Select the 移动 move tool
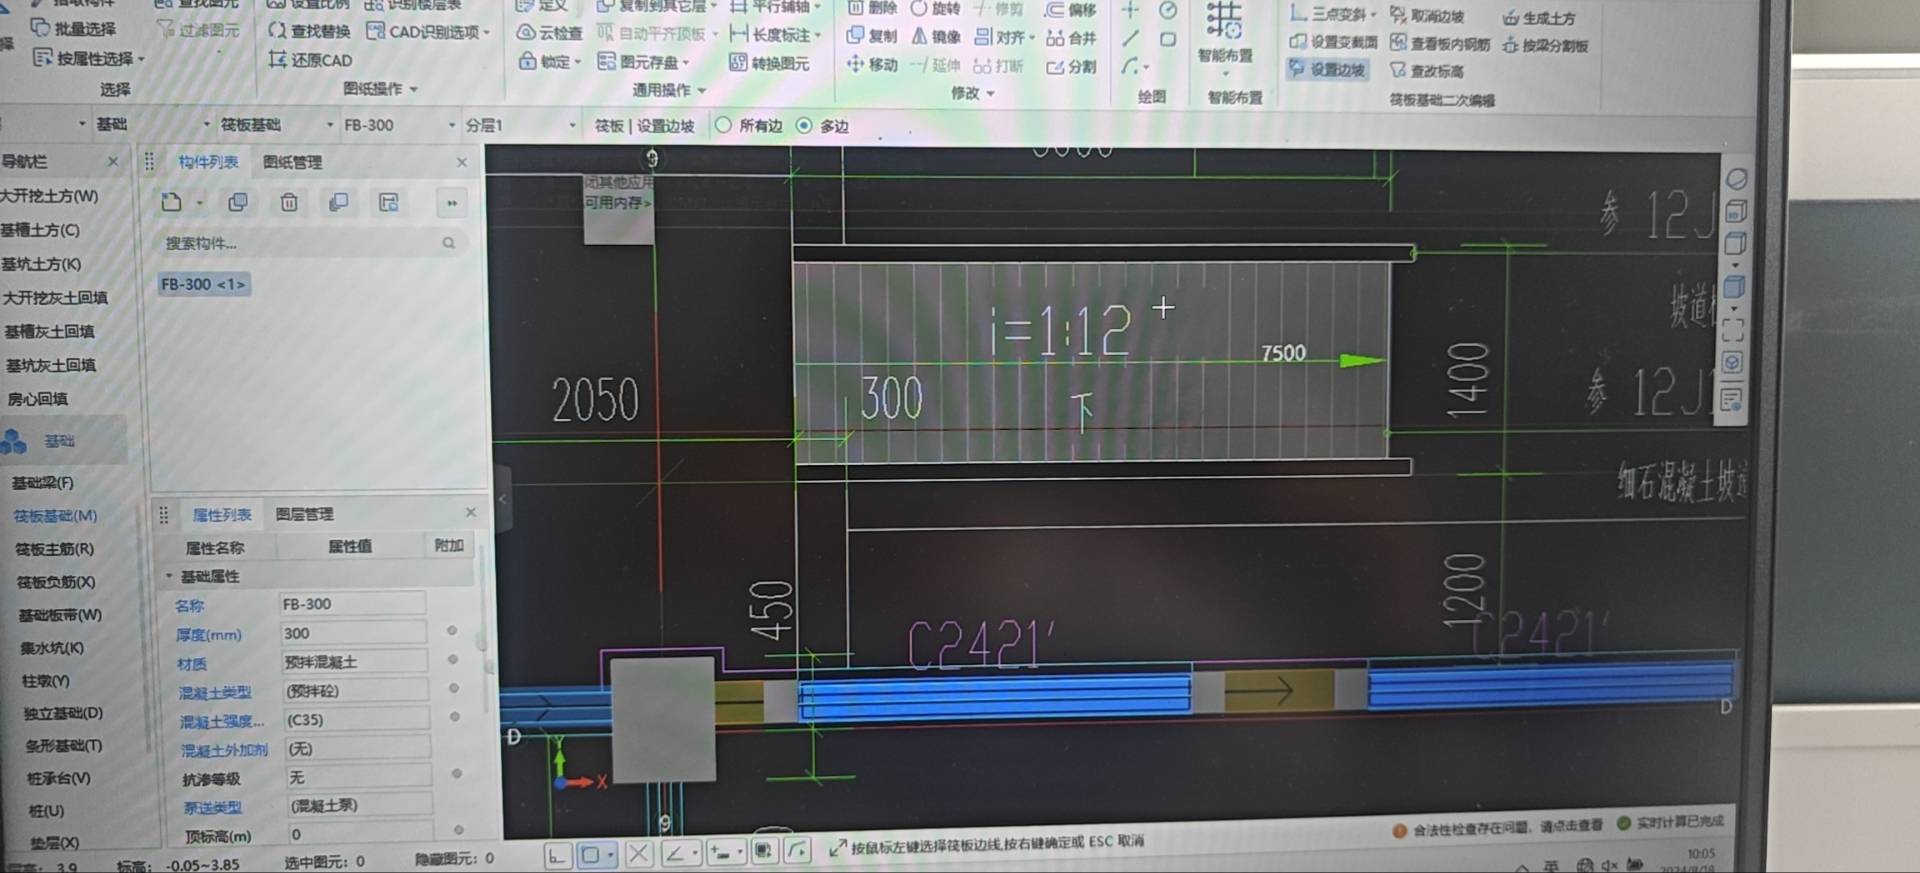 click(x=872, y=65)
